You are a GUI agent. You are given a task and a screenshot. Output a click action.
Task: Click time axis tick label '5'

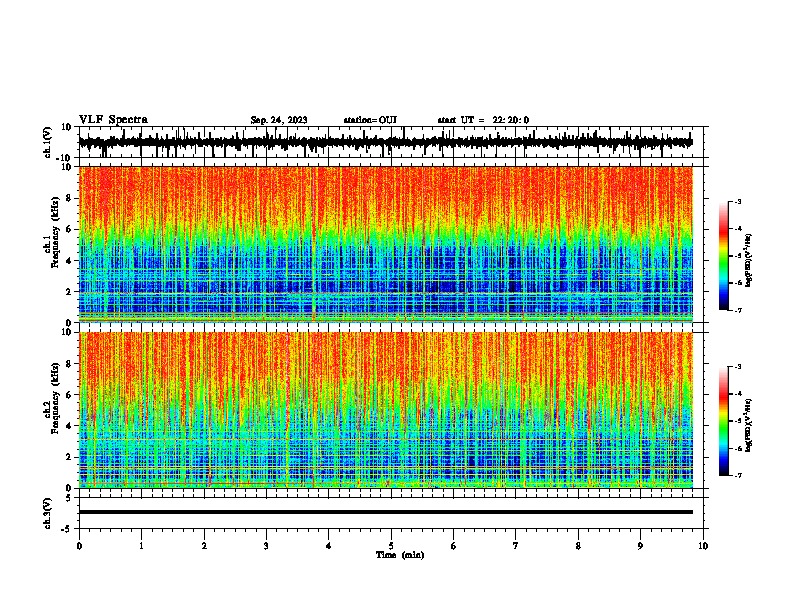(391, 546)
